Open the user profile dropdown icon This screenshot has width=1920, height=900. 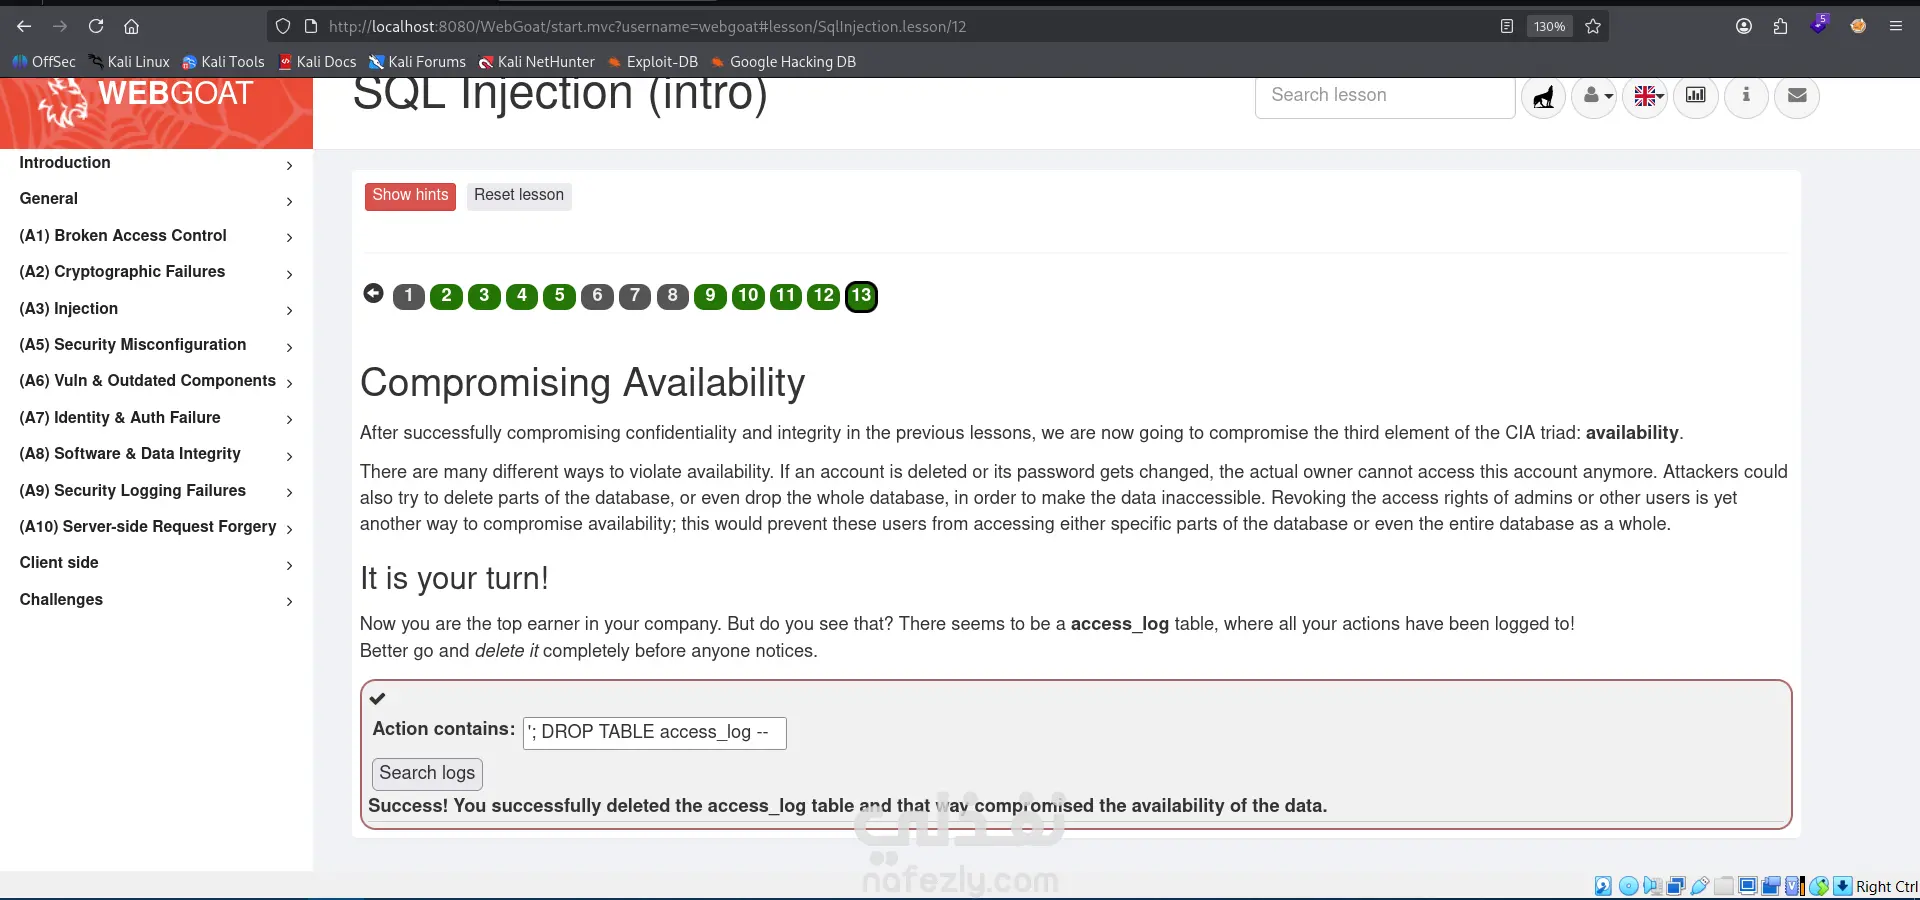(1594, 96)
